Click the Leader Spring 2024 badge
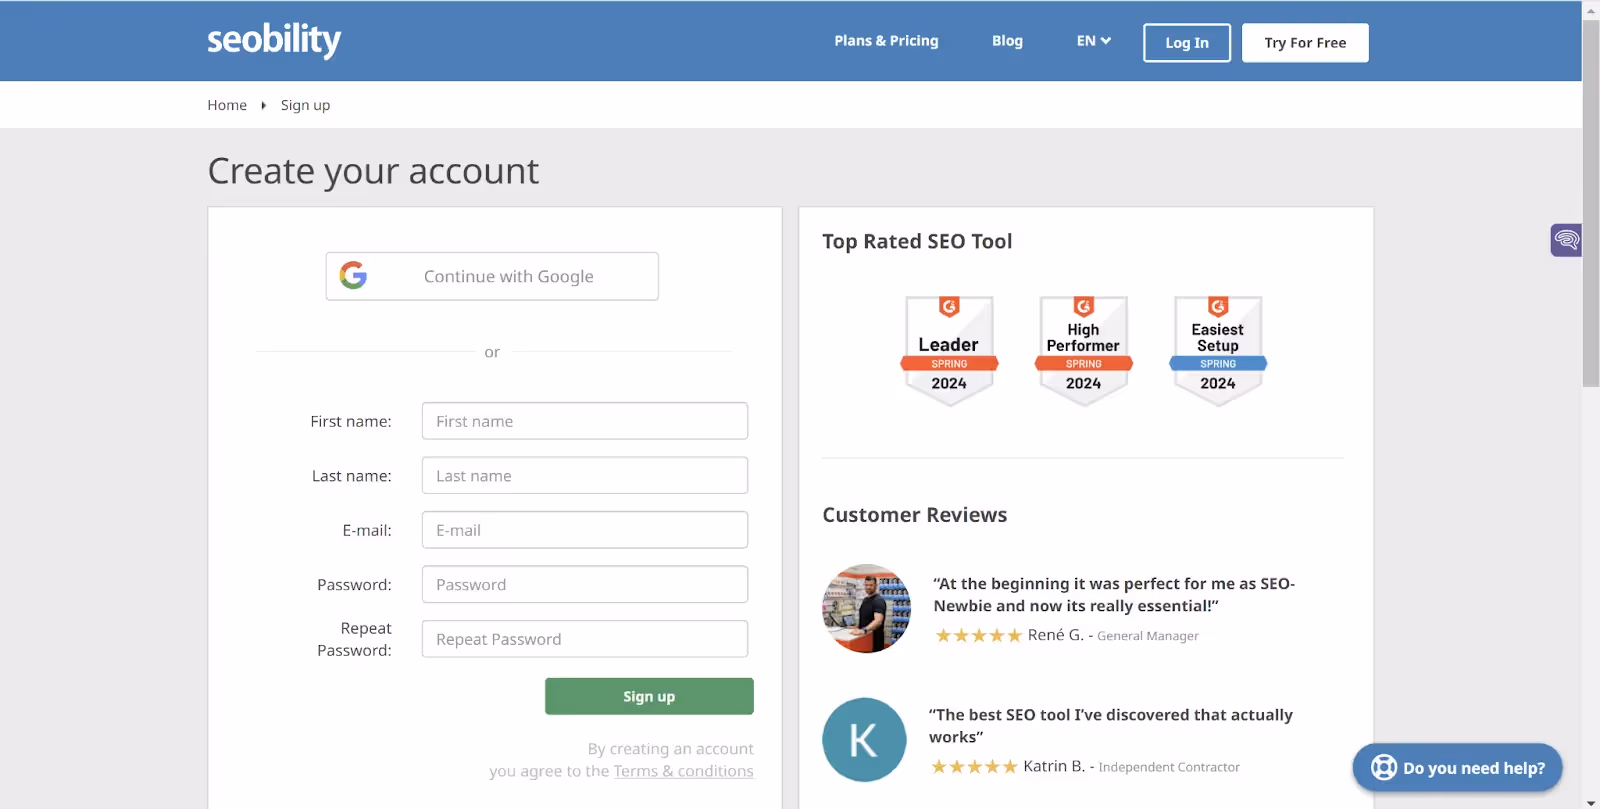This screenshot has height=809, width=1600. (x=949, y=350)
